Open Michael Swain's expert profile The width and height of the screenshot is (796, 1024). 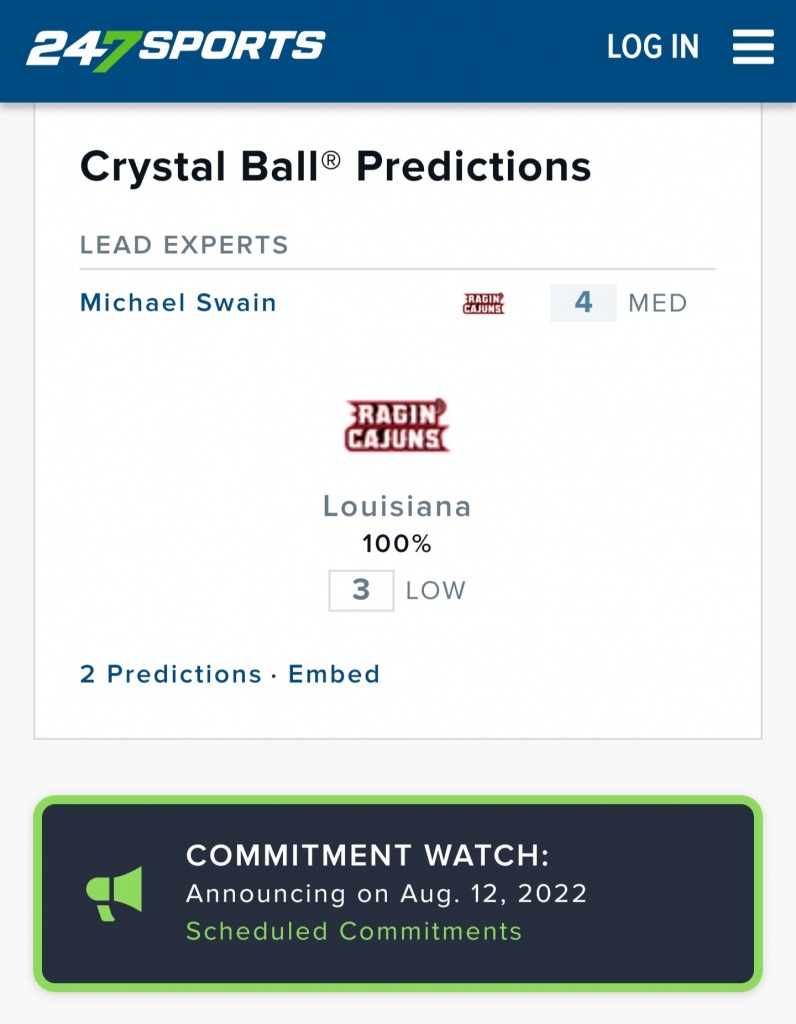point(178,303)
